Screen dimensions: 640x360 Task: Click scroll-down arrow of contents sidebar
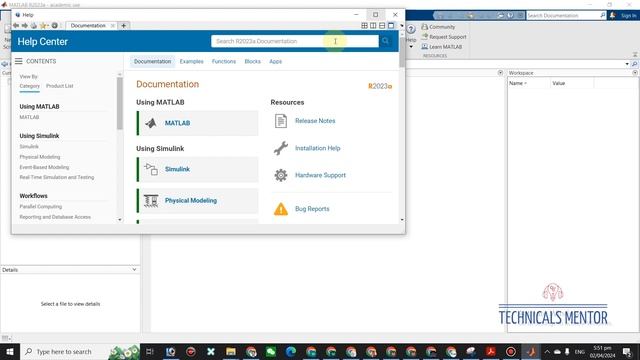(x=120, y=220)
